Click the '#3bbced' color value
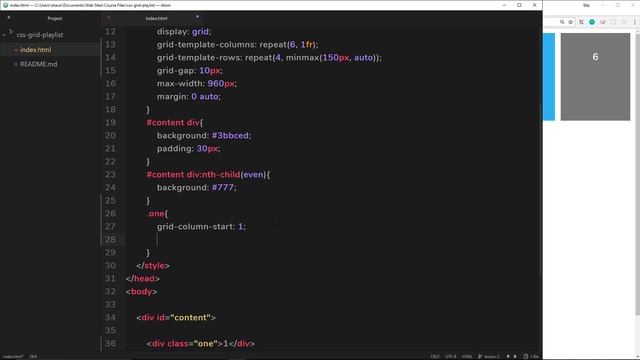Image resolution: width=640 pixels, height=360 pixels. tap(230, 136)
